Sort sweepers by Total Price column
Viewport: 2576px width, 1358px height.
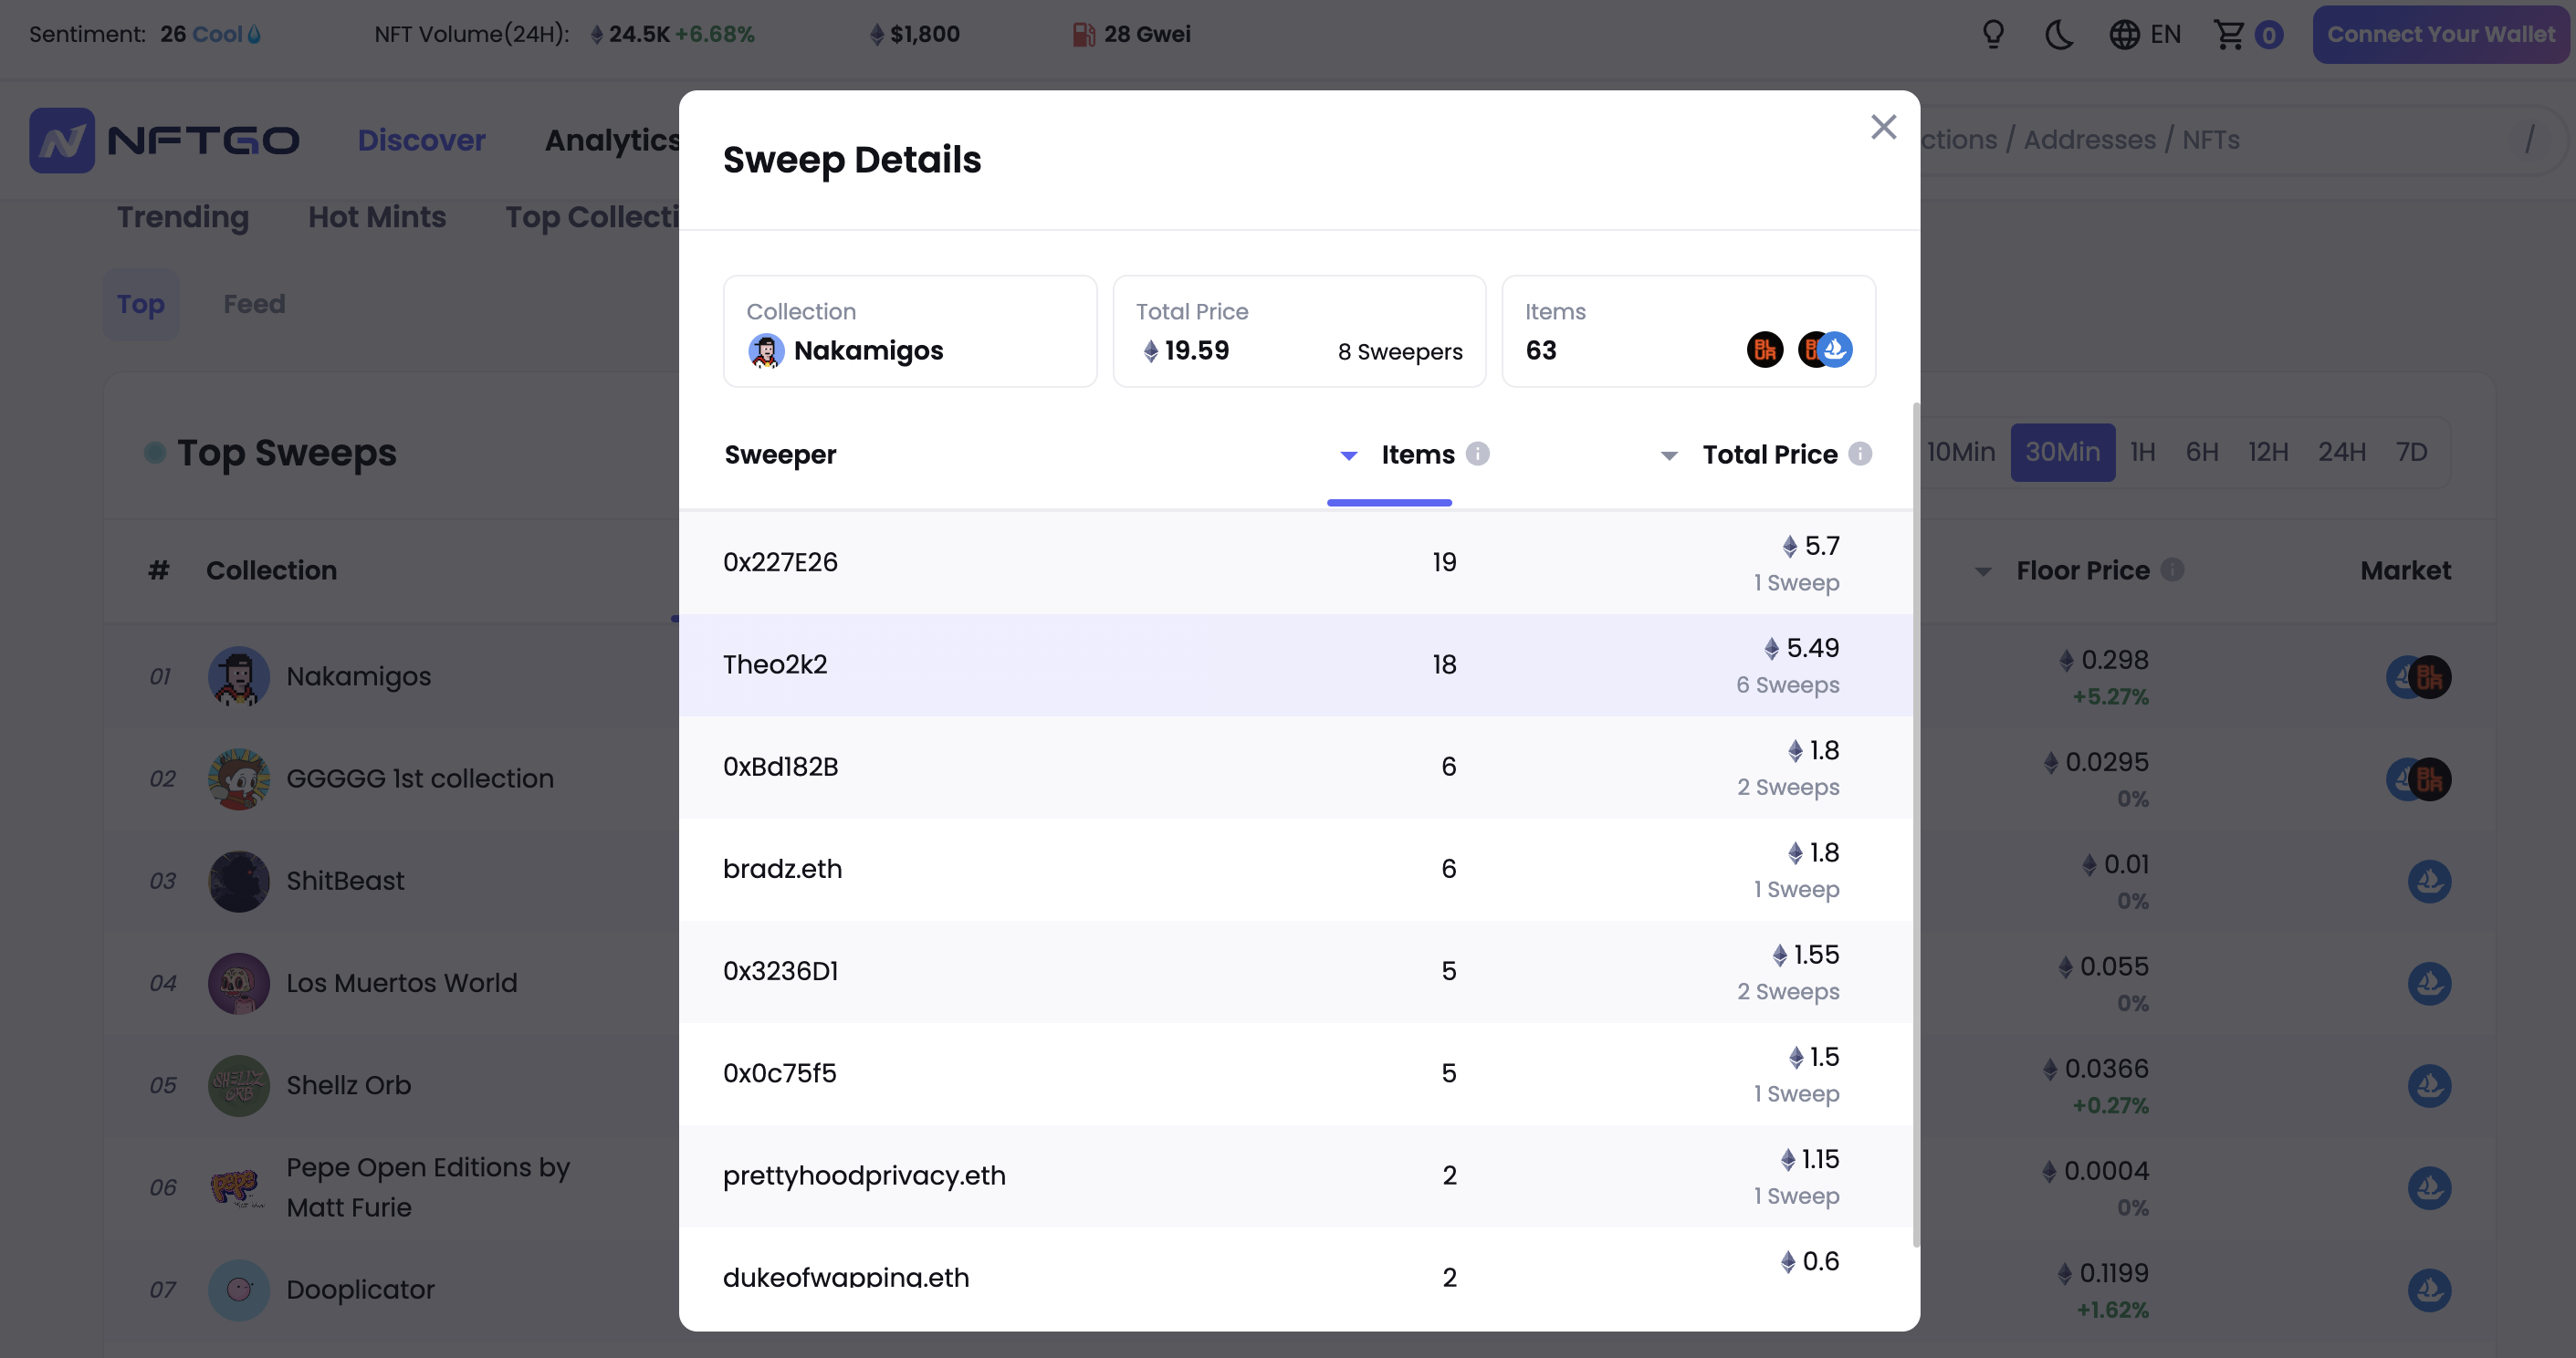coord(1768,455)
